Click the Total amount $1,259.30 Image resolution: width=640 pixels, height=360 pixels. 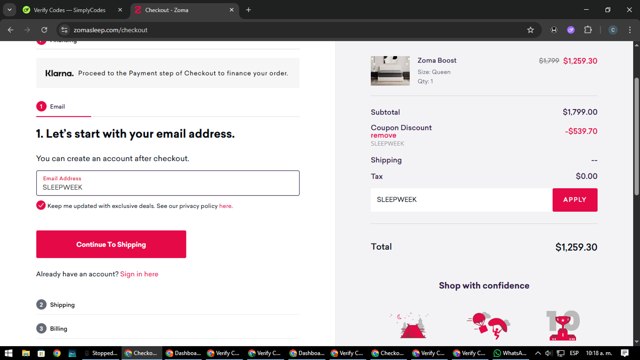click(x=576, y=247)
